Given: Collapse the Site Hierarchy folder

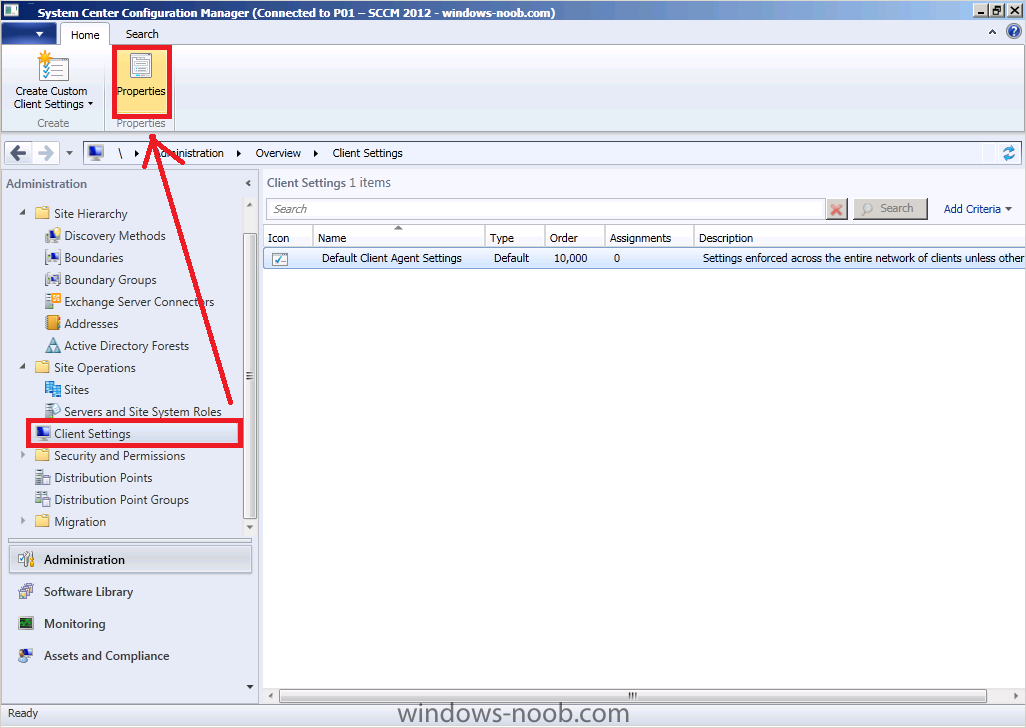Looking at the screenshot, I should (x=23, y=213).
